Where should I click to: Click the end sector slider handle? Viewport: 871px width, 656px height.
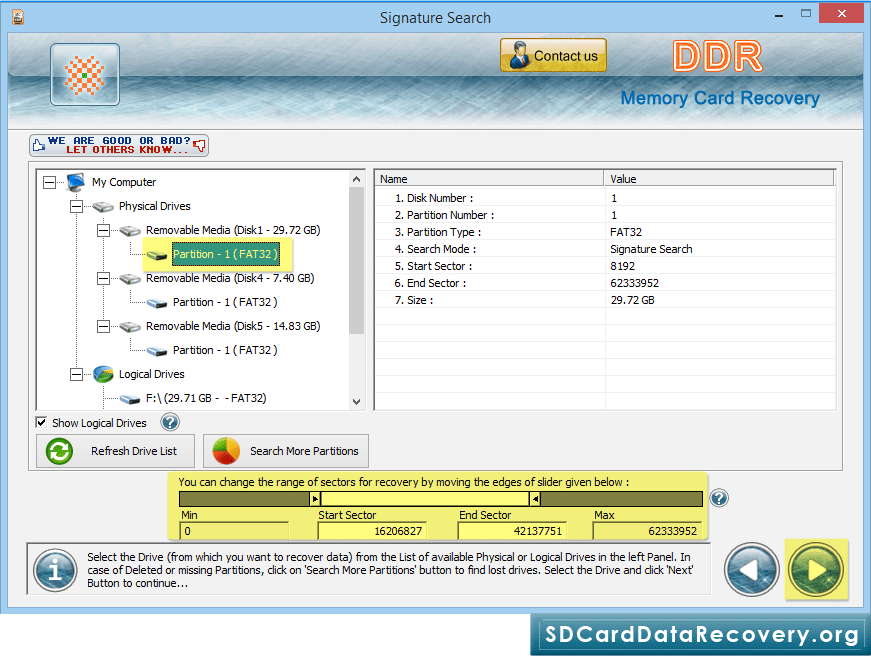click(534, 499)
